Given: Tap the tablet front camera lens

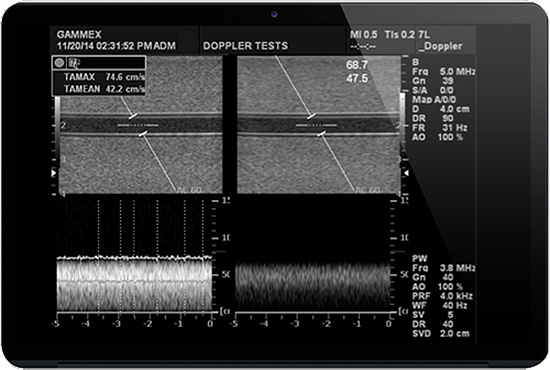Looking at the screenshot, I should tap(274, 14).
